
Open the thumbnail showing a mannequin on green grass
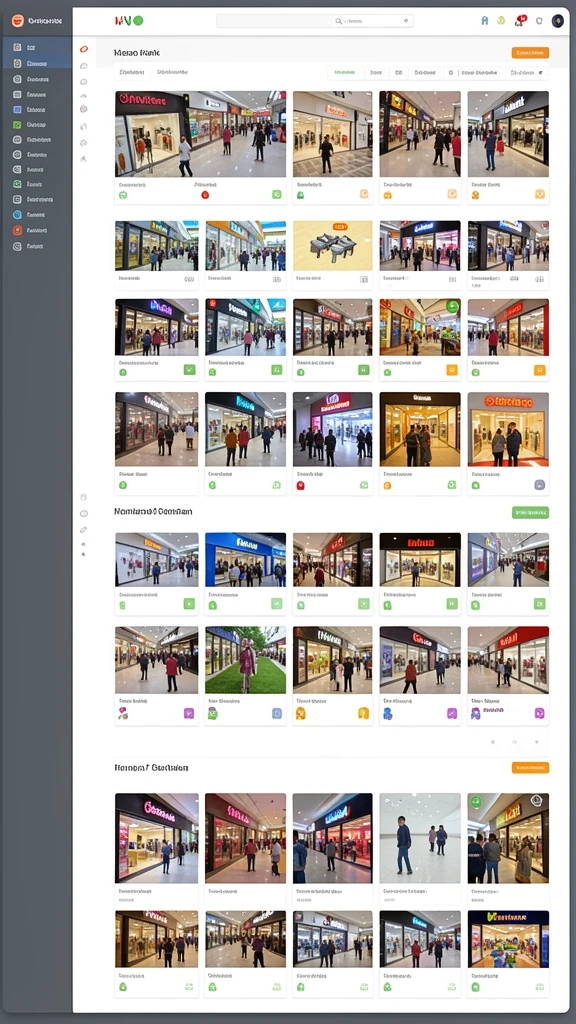click(246, 660)
